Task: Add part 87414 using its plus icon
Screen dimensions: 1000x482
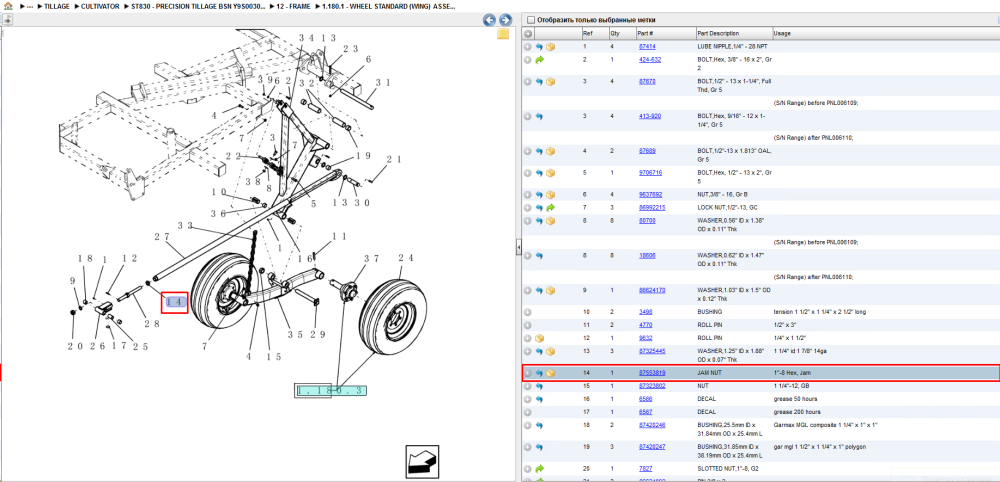Action: (527, 47)
